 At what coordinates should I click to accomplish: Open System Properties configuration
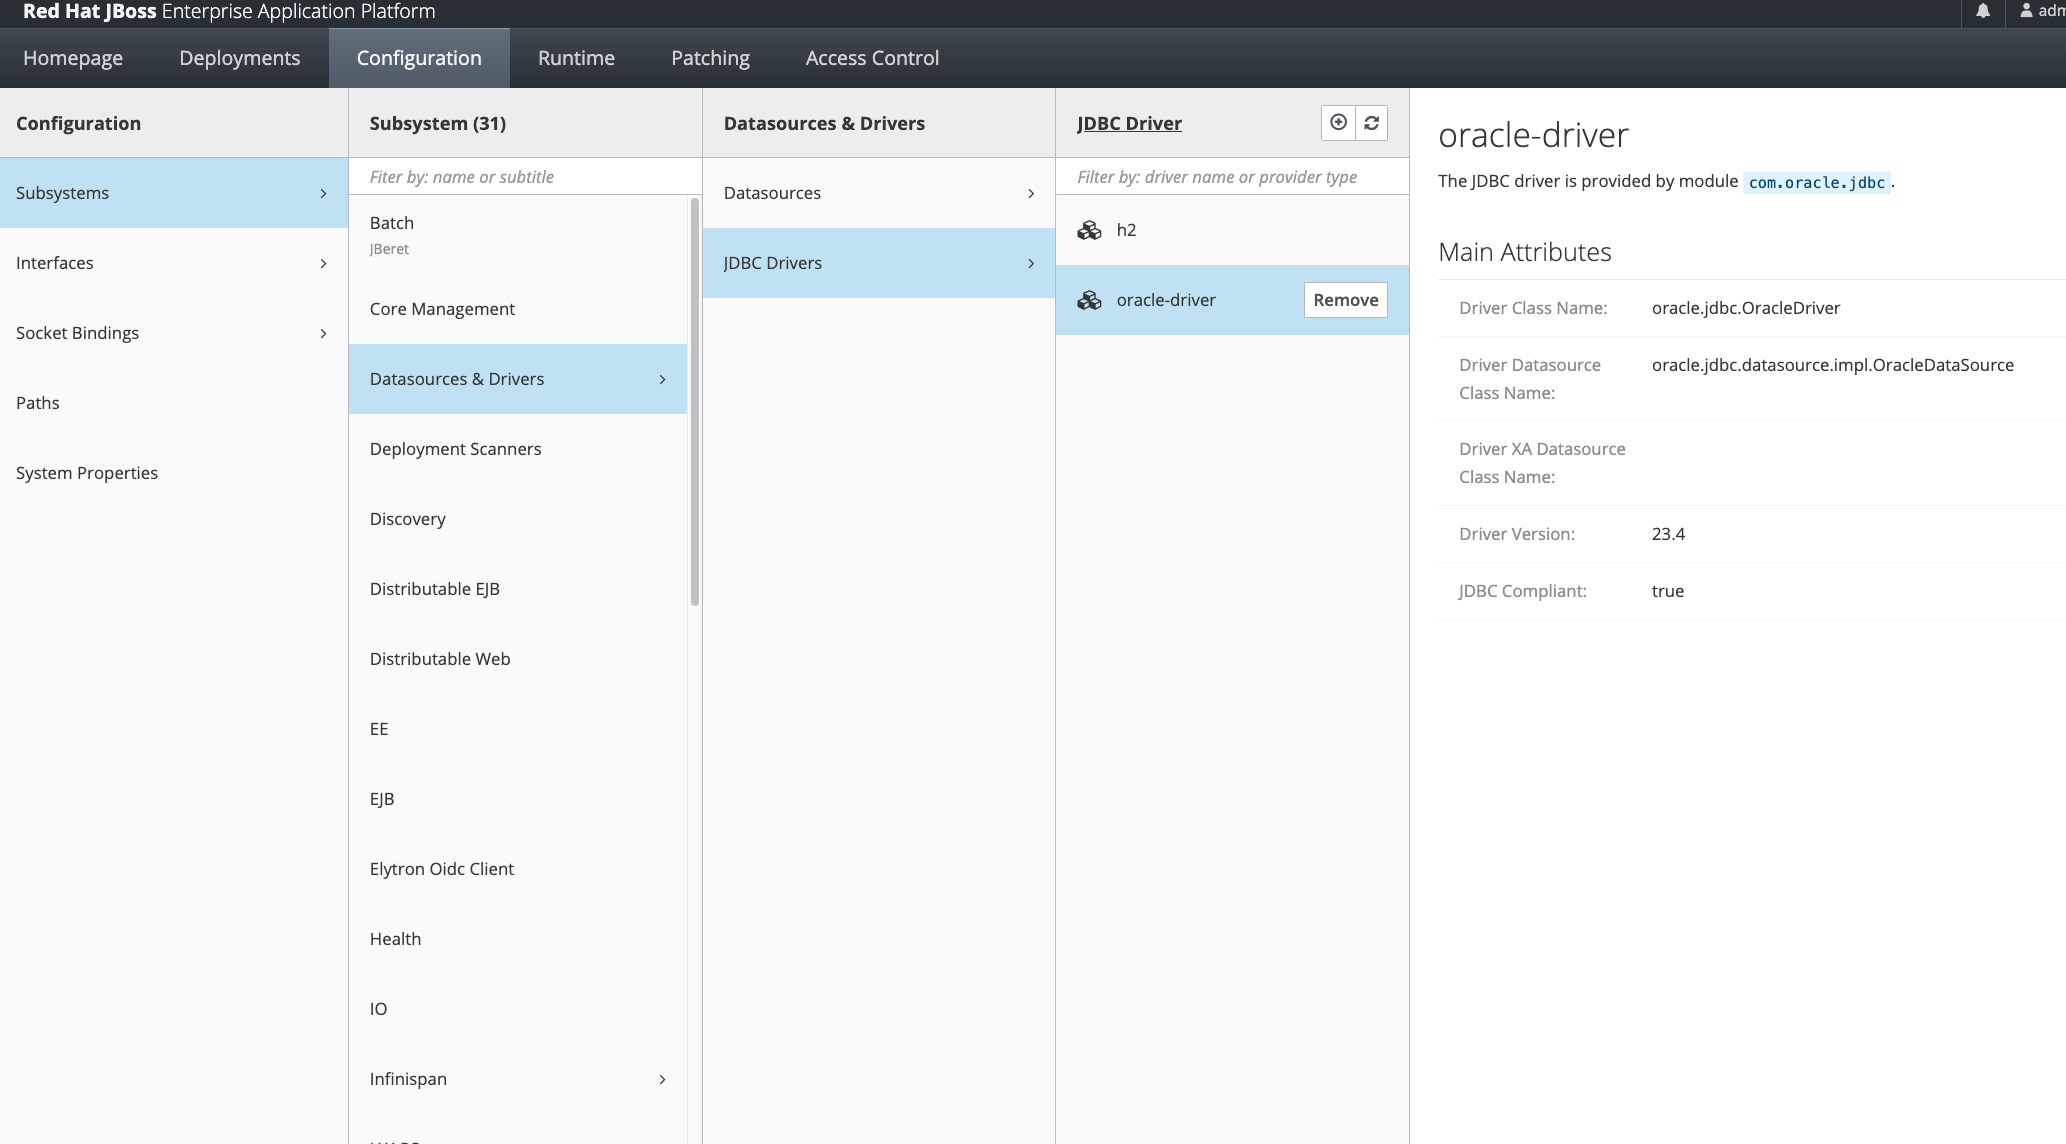(87, 472)
